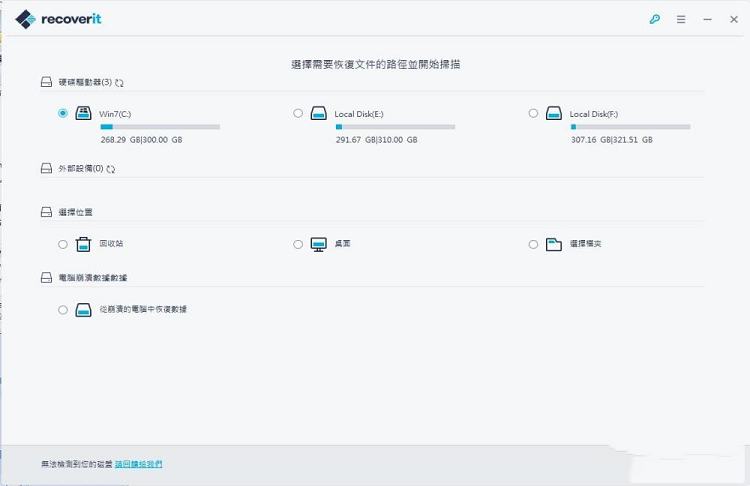The height and width of the screenshot is (486, 750).
Task: Click the Win7(C:) drive icon
Action: (83, 113)
